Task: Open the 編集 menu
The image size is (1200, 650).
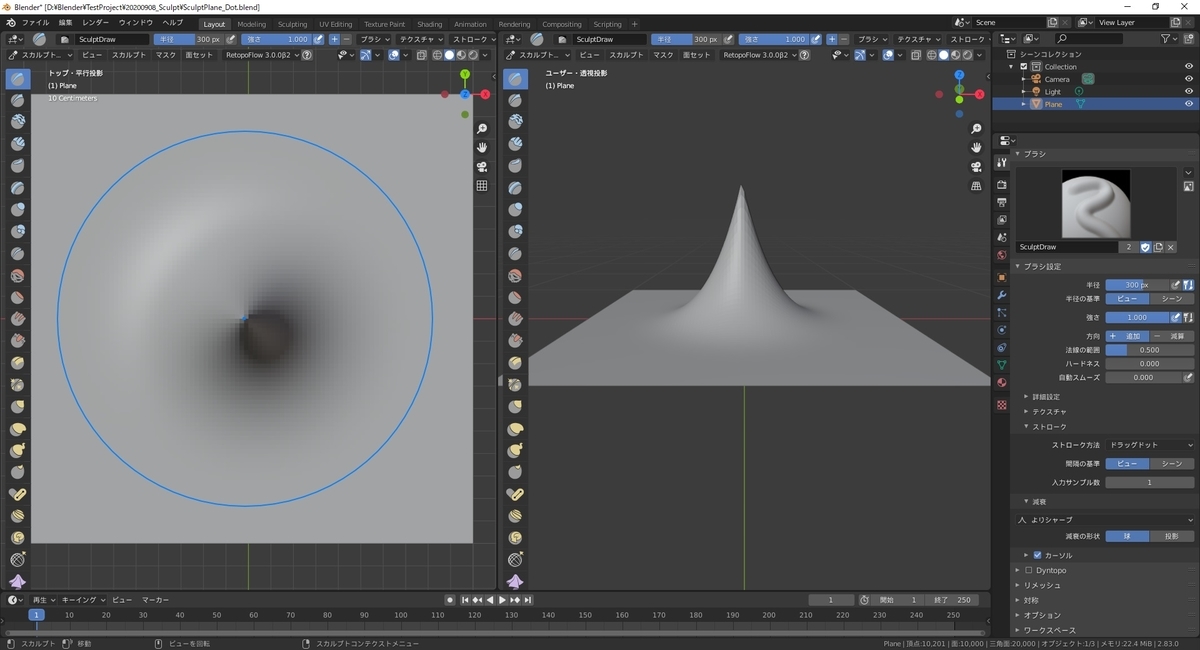Action: tap(65, 22)
